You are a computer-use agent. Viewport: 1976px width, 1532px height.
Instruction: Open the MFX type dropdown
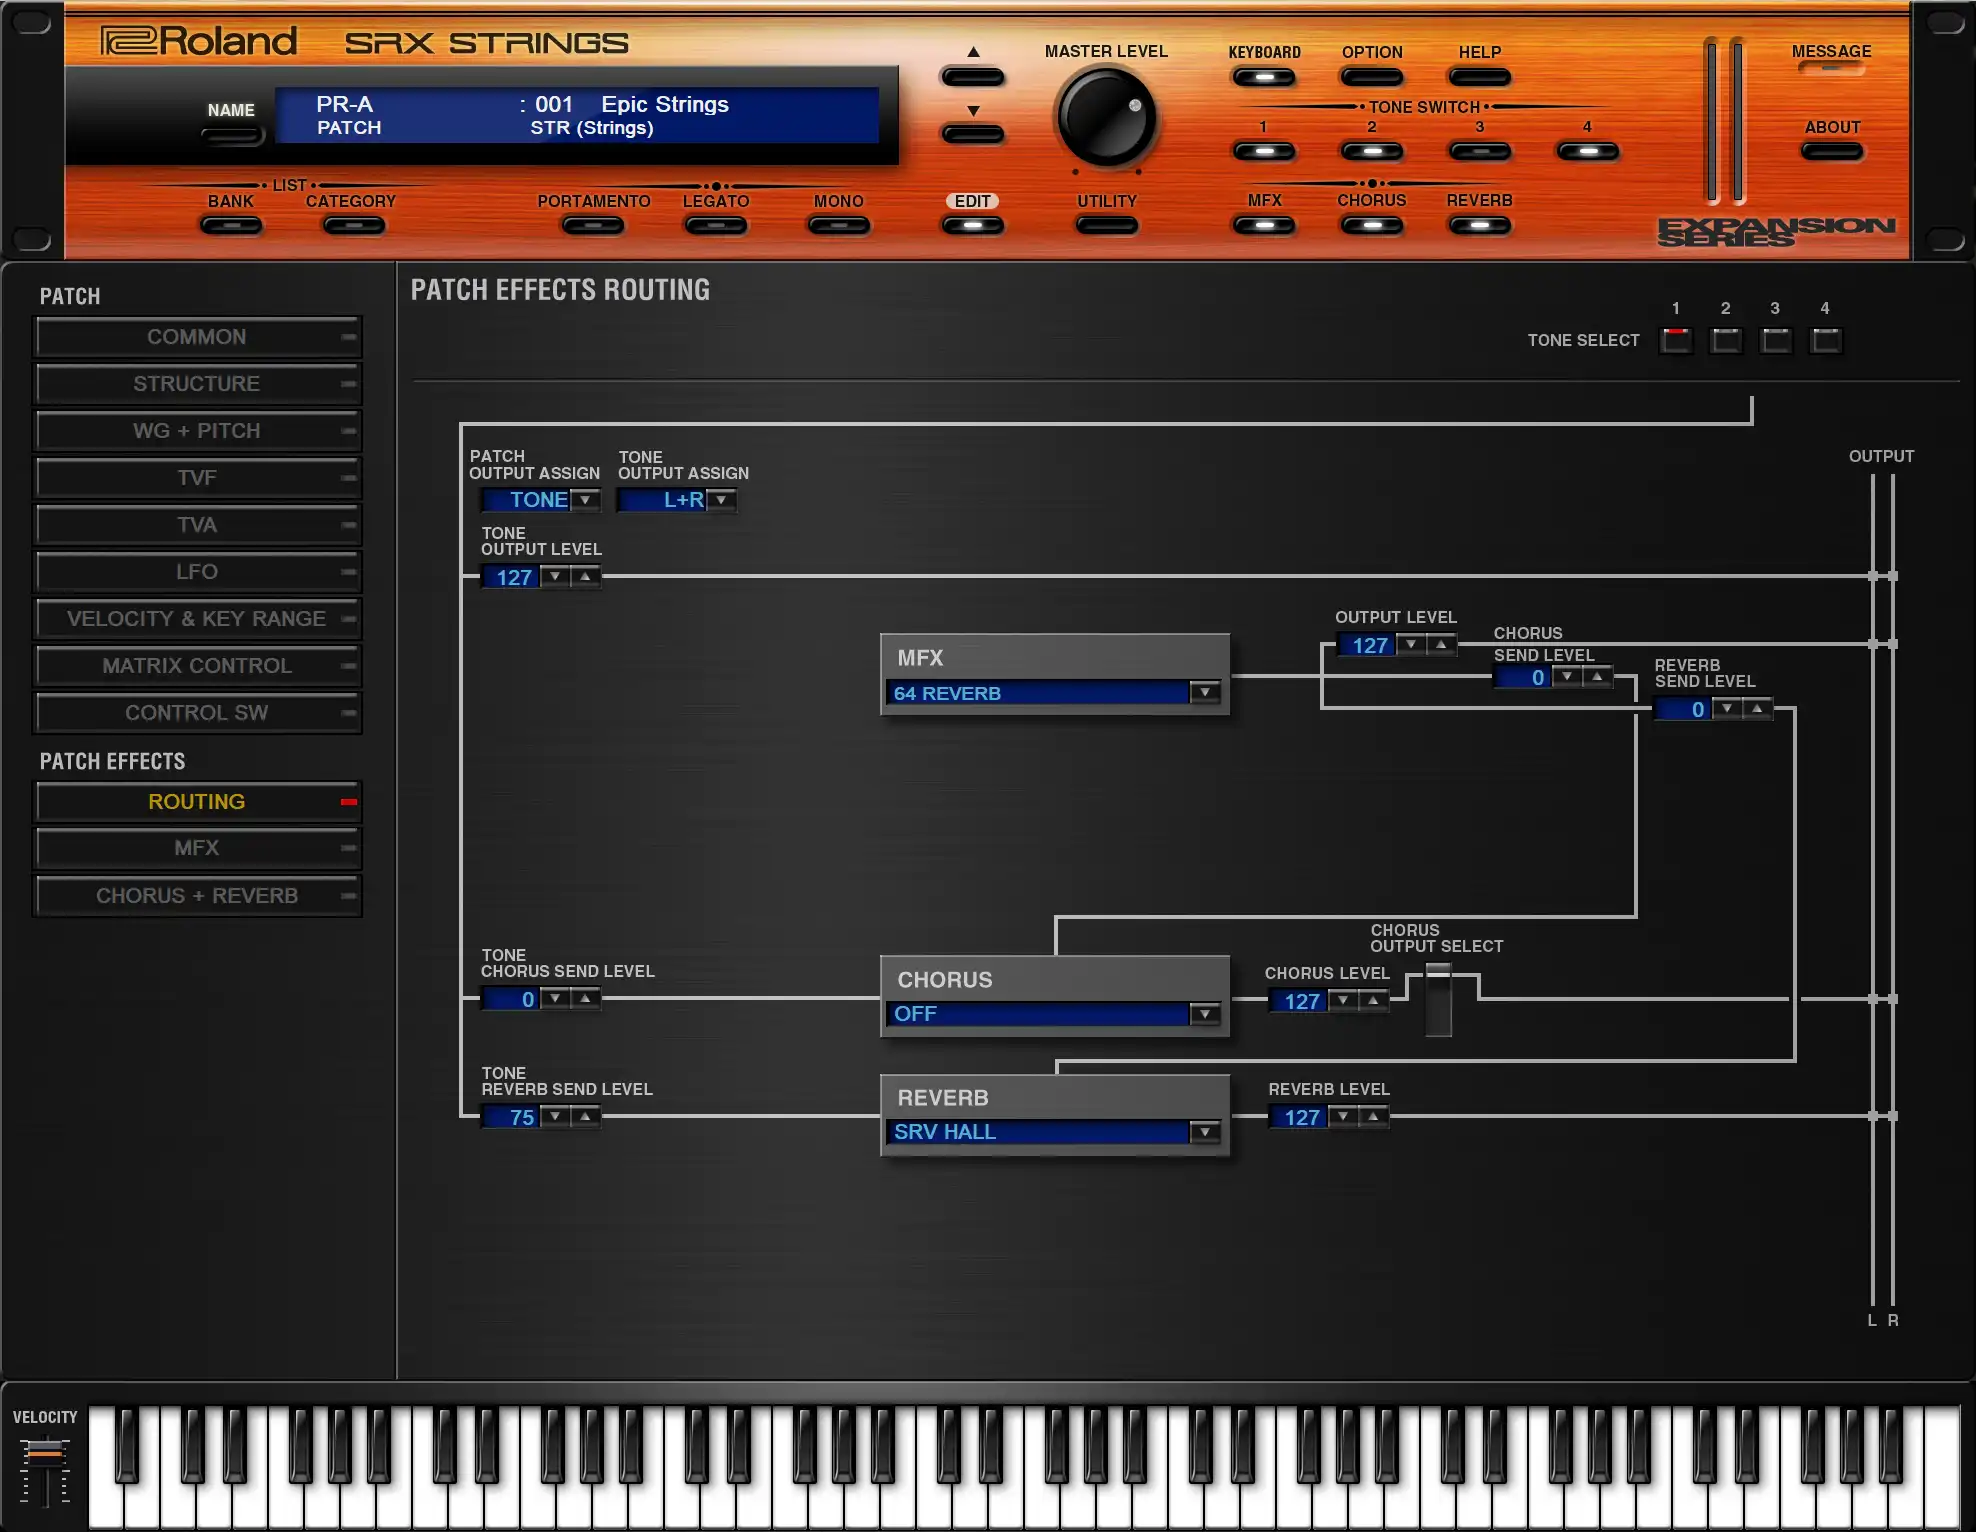1204,692
